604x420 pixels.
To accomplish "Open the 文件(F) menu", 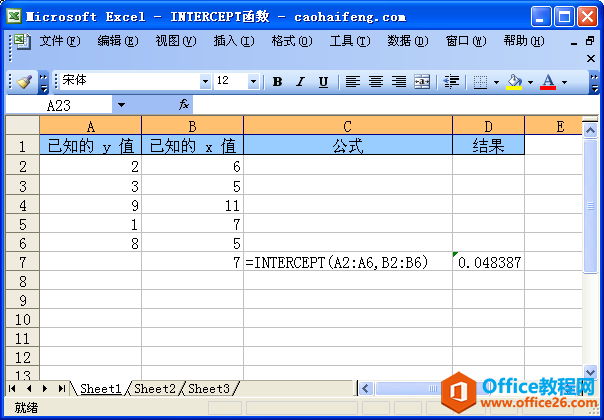I will click(x=60, y=40).
